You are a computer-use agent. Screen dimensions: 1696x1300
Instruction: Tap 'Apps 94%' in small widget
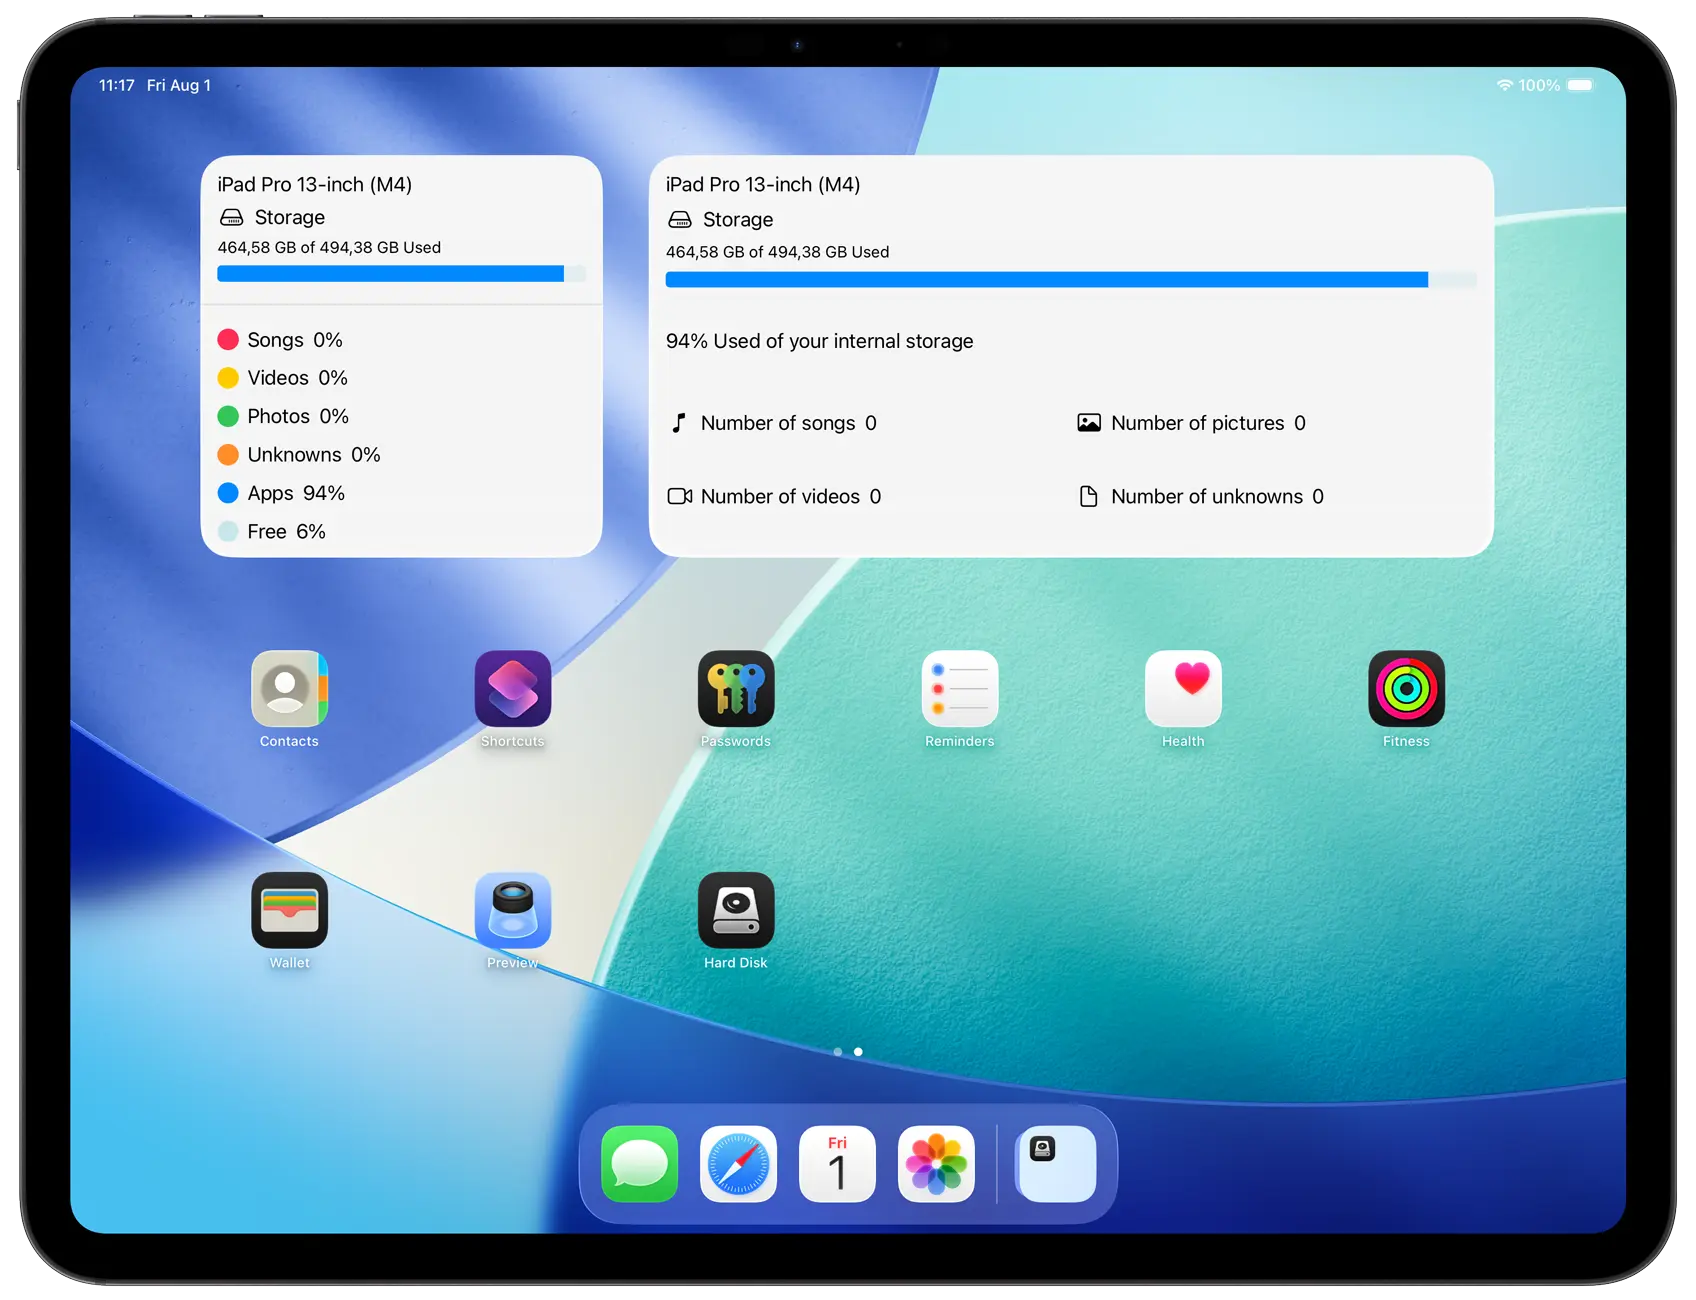[x=296, y=493]
